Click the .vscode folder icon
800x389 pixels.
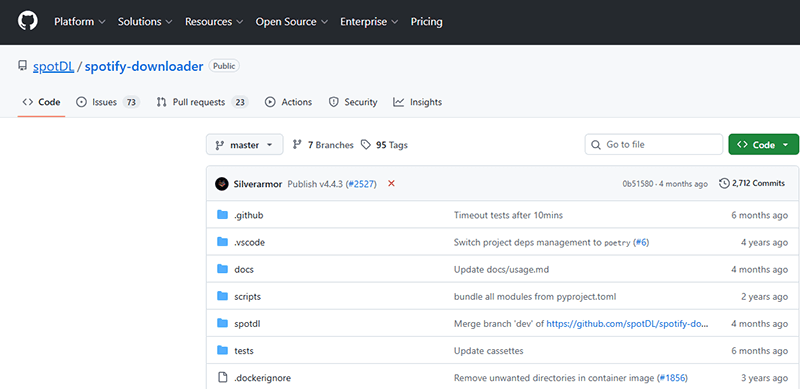tap(222, 242)
